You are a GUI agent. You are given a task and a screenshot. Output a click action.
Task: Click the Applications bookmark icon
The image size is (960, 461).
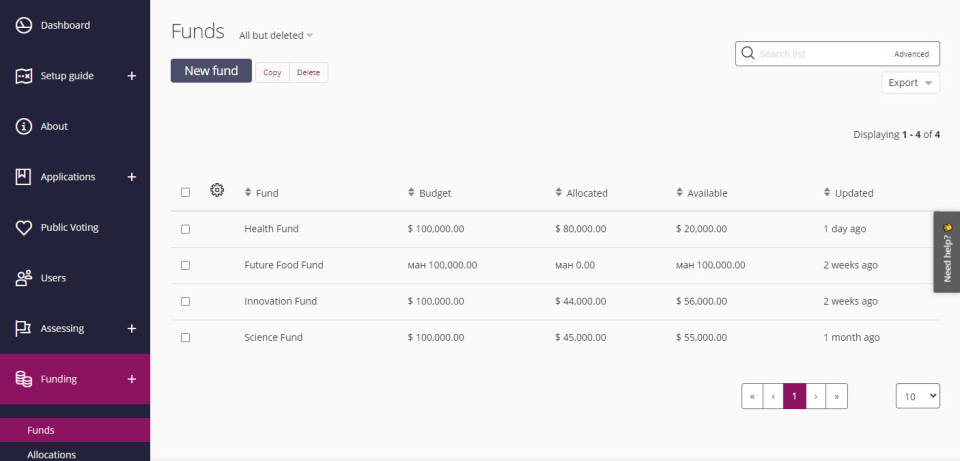(24, 177)
